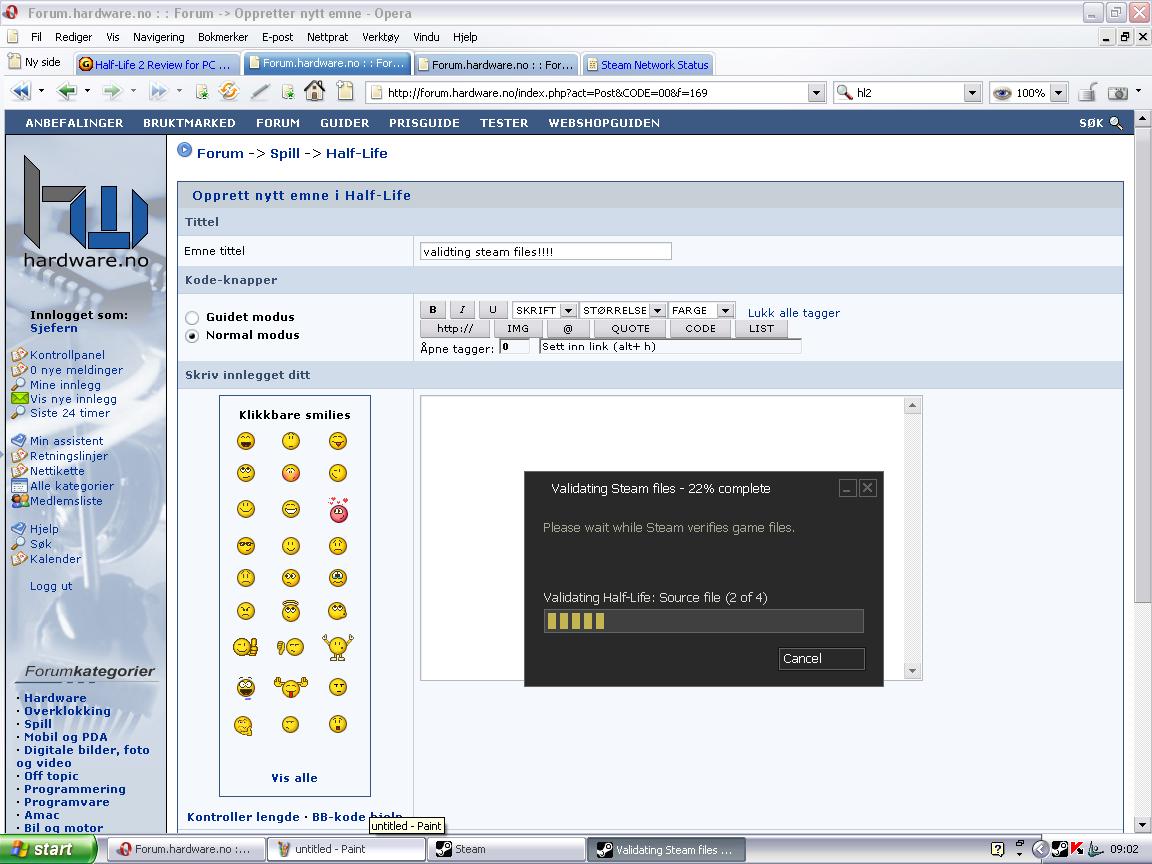Viewport: 1152px width, 864px height.
Task: Switch to Half-Life 2 Review for PC tab
Action: 158,65
